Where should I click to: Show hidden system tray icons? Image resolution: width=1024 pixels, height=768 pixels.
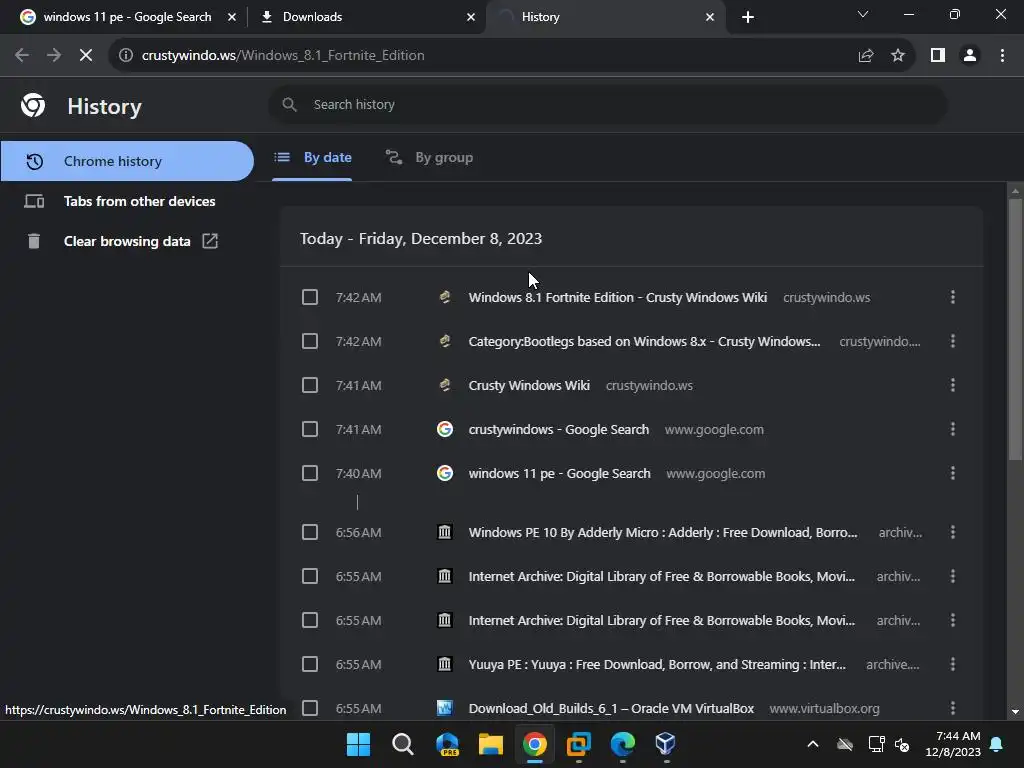click(813, 744)
